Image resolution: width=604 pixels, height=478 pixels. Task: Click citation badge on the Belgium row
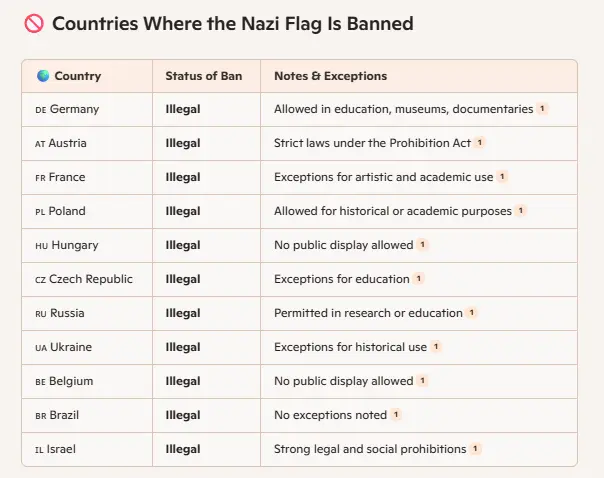pyautogui.click(x=423, y=381)
